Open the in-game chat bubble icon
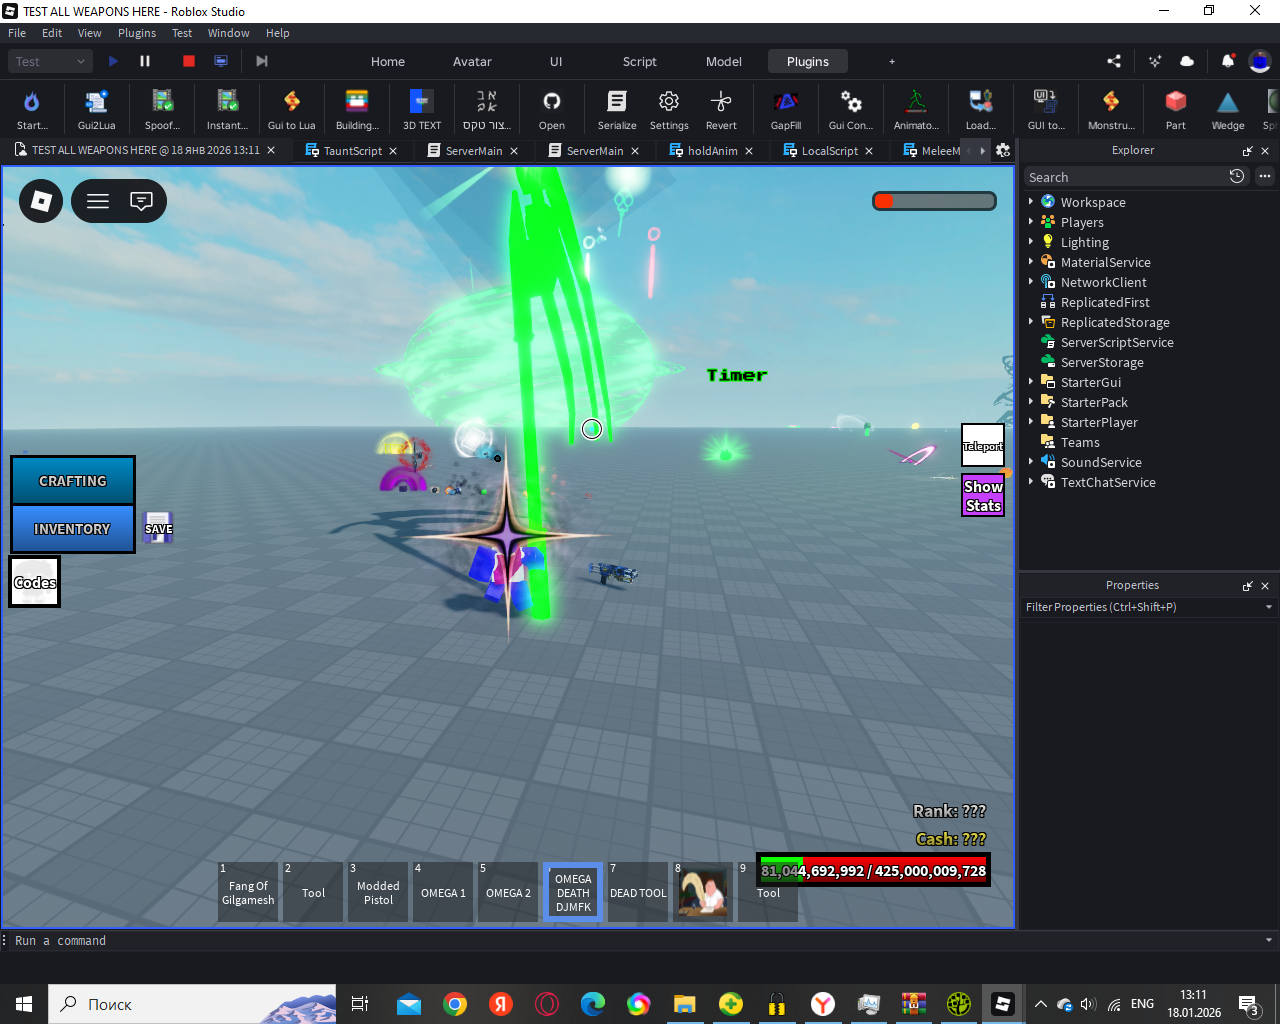 coord(141,201)
